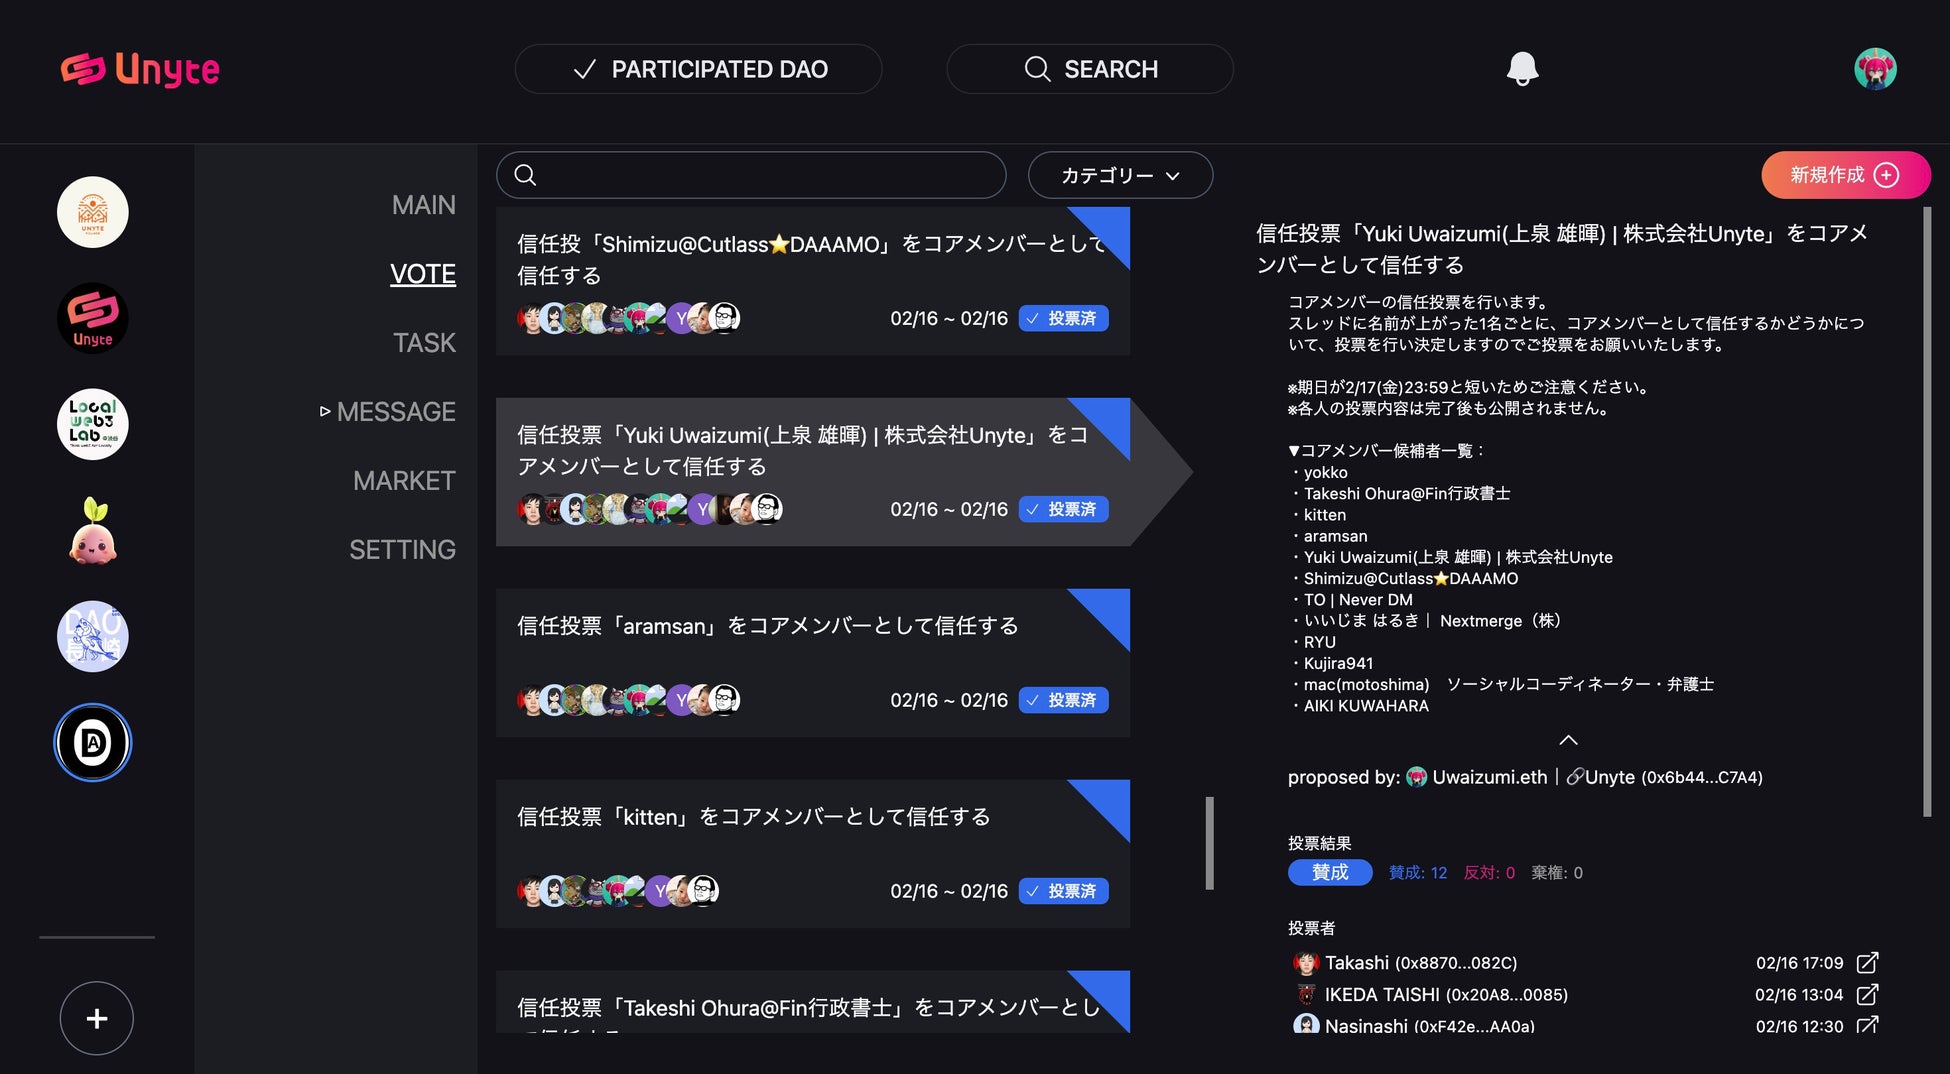Image resolution: width=1950 pixels, height=1074 pixels.
Task: Click the IKEDA TAISHI (0x20A8...0085) voter name
Action: click(1446, 995)
